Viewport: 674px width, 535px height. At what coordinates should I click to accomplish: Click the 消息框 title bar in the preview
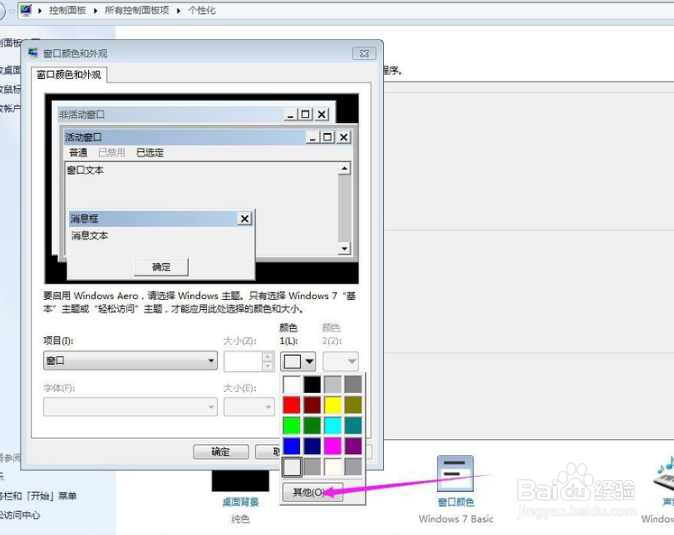(x=153, y=219)
